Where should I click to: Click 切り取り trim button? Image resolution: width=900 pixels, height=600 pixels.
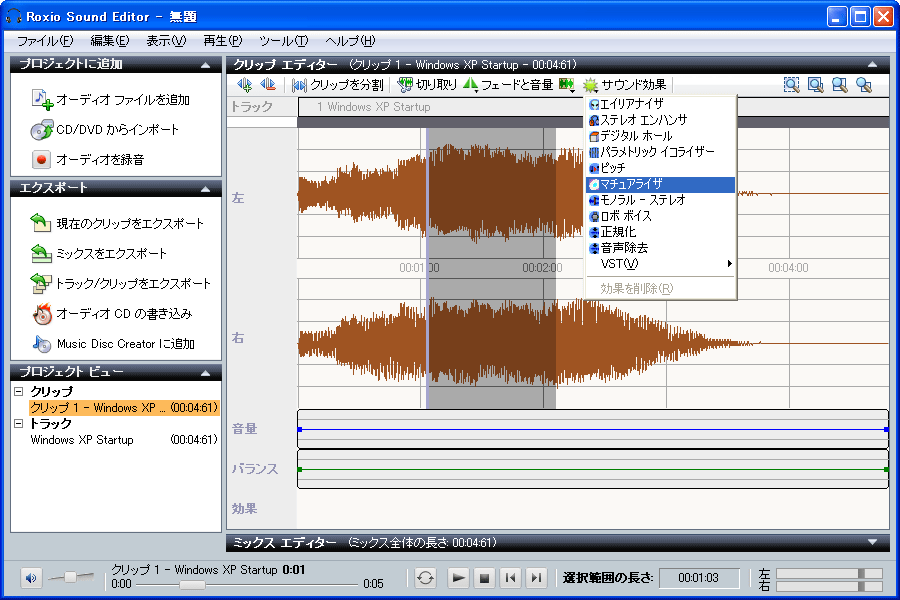(x=428, y=85)
